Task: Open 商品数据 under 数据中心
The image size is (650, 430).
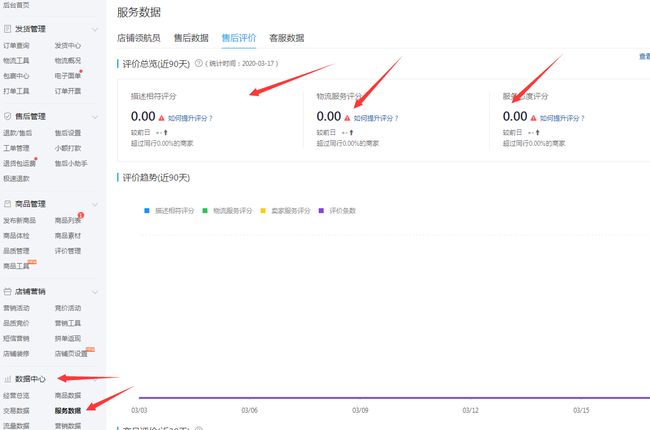Action: [x=68, y=396]
